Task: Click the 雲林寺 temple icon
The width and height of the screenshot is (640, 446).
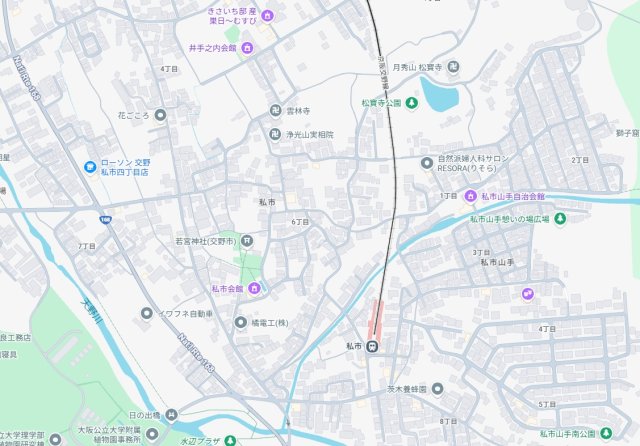Action: pyautogui.click(x=276, y=110)
